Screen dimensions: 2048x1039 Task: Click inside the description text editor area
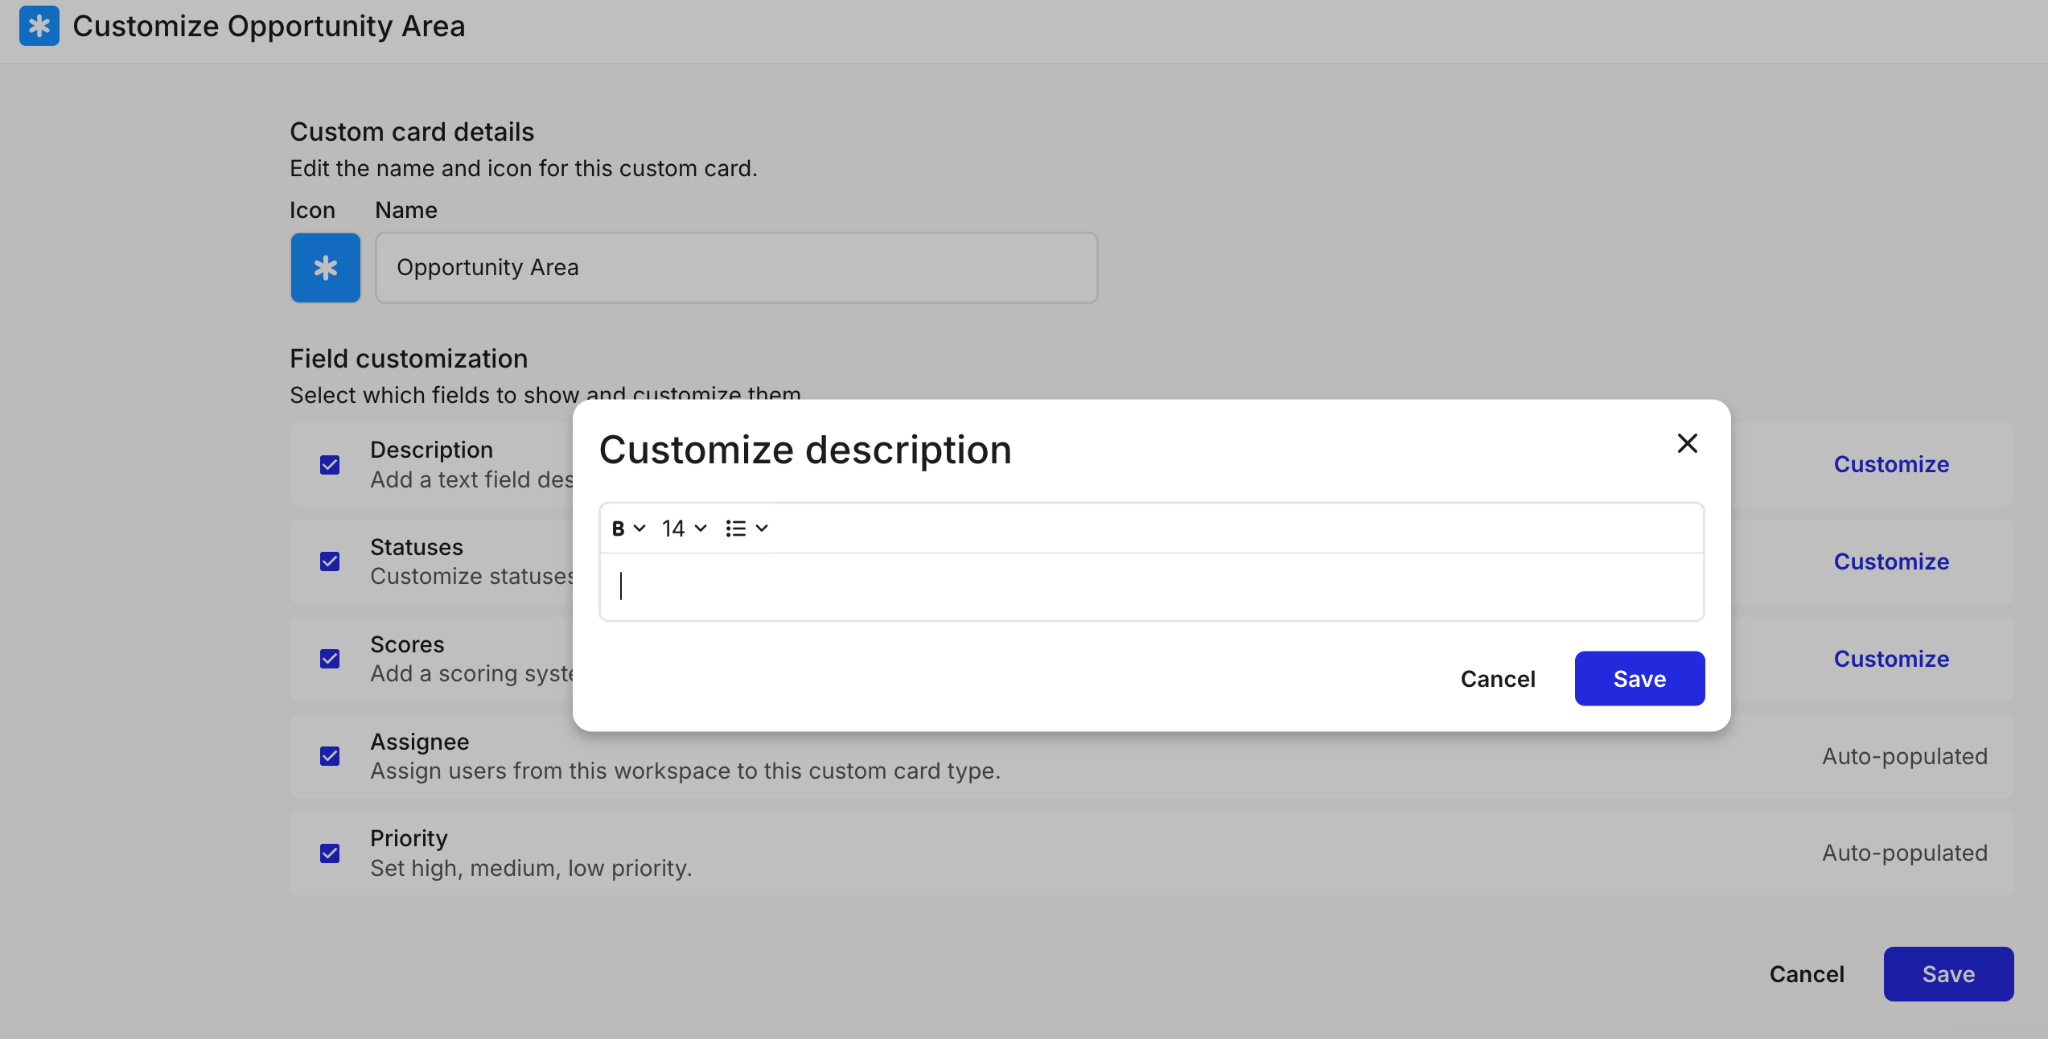1150,586
